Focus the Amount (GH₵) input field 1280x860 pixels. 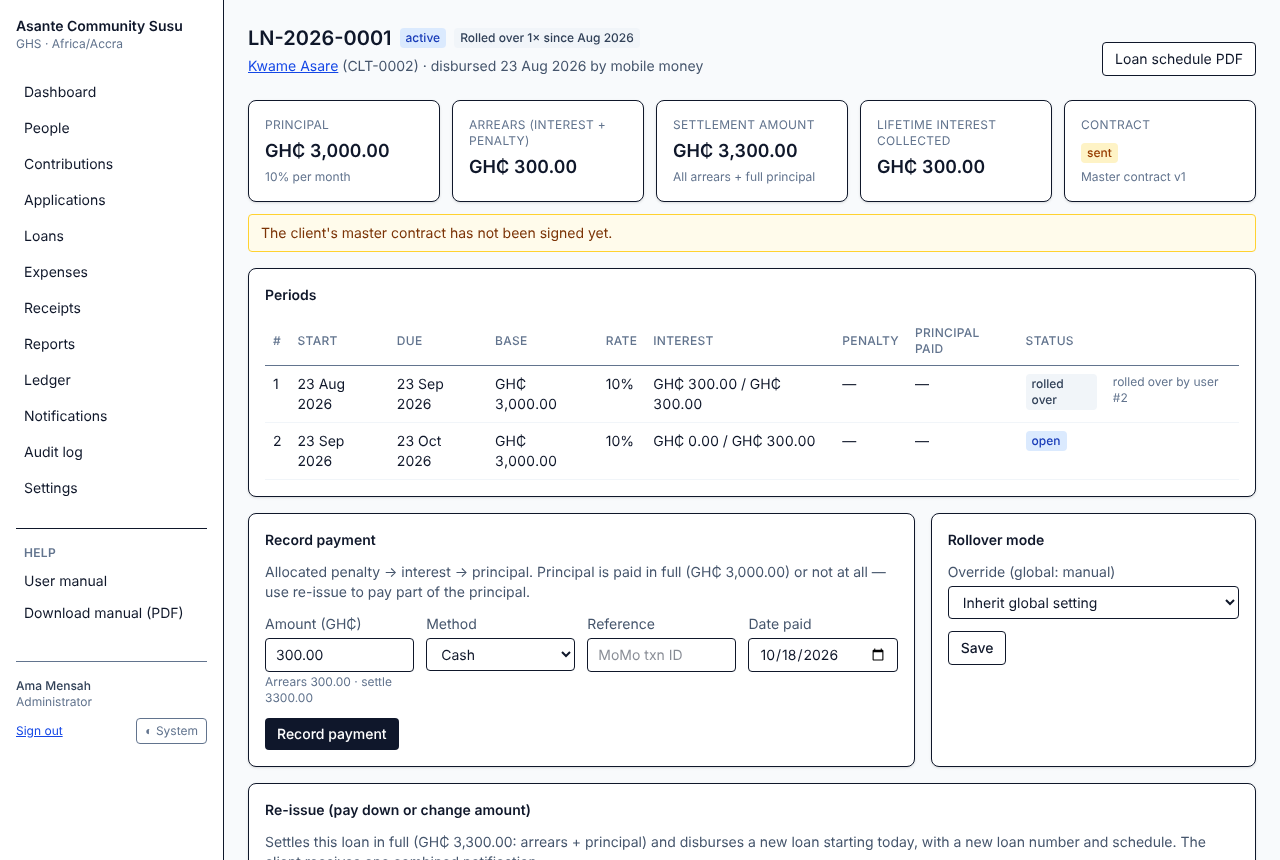pyautogui.click(x=339, y=655)
